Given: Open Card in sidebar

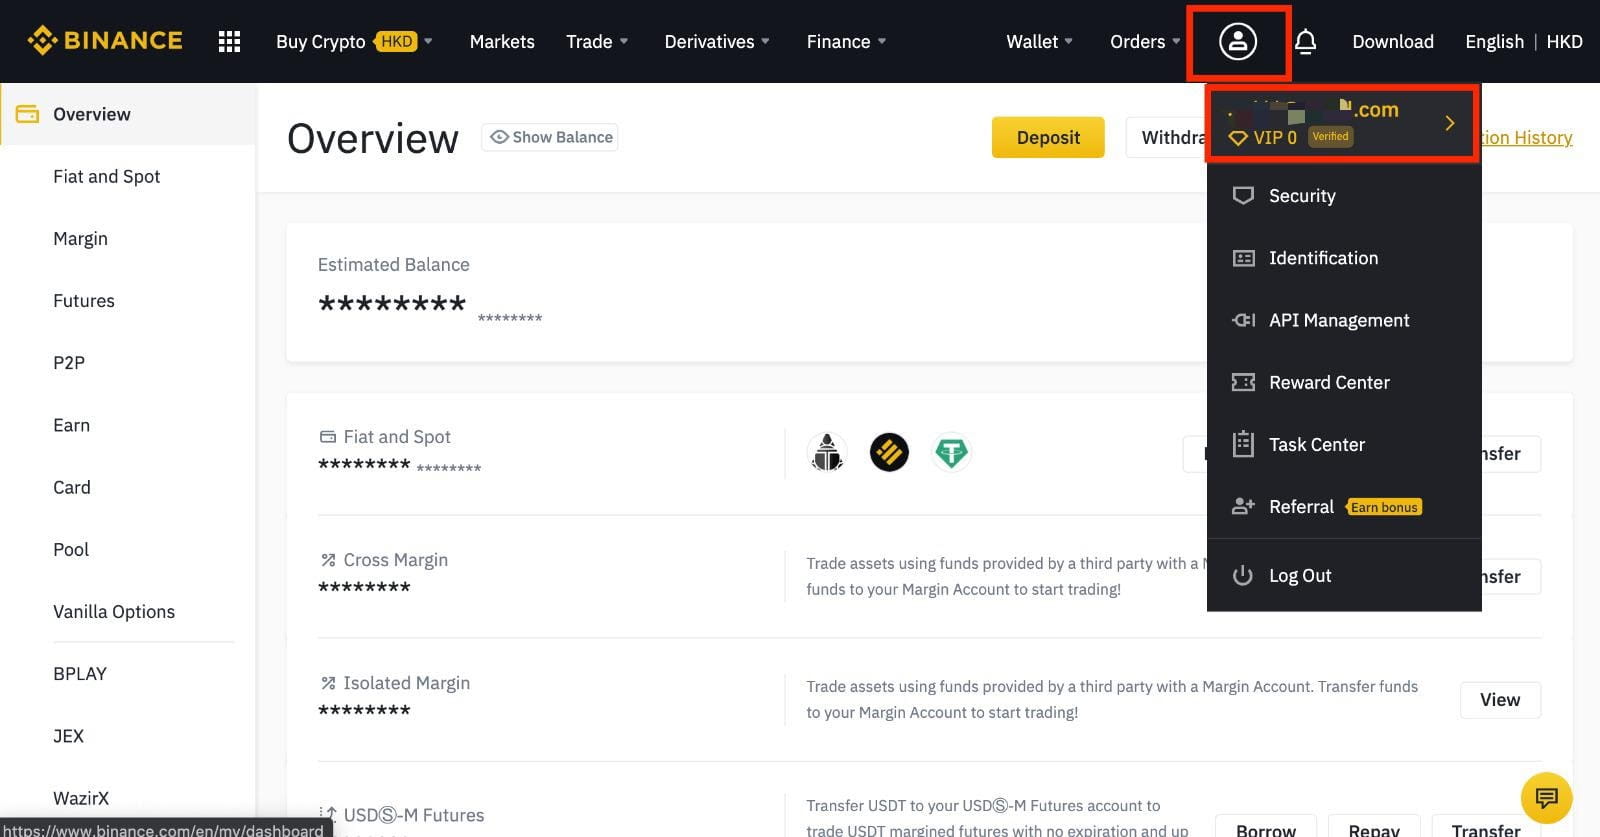Looking at the screenshot, I should pos(72,487).
